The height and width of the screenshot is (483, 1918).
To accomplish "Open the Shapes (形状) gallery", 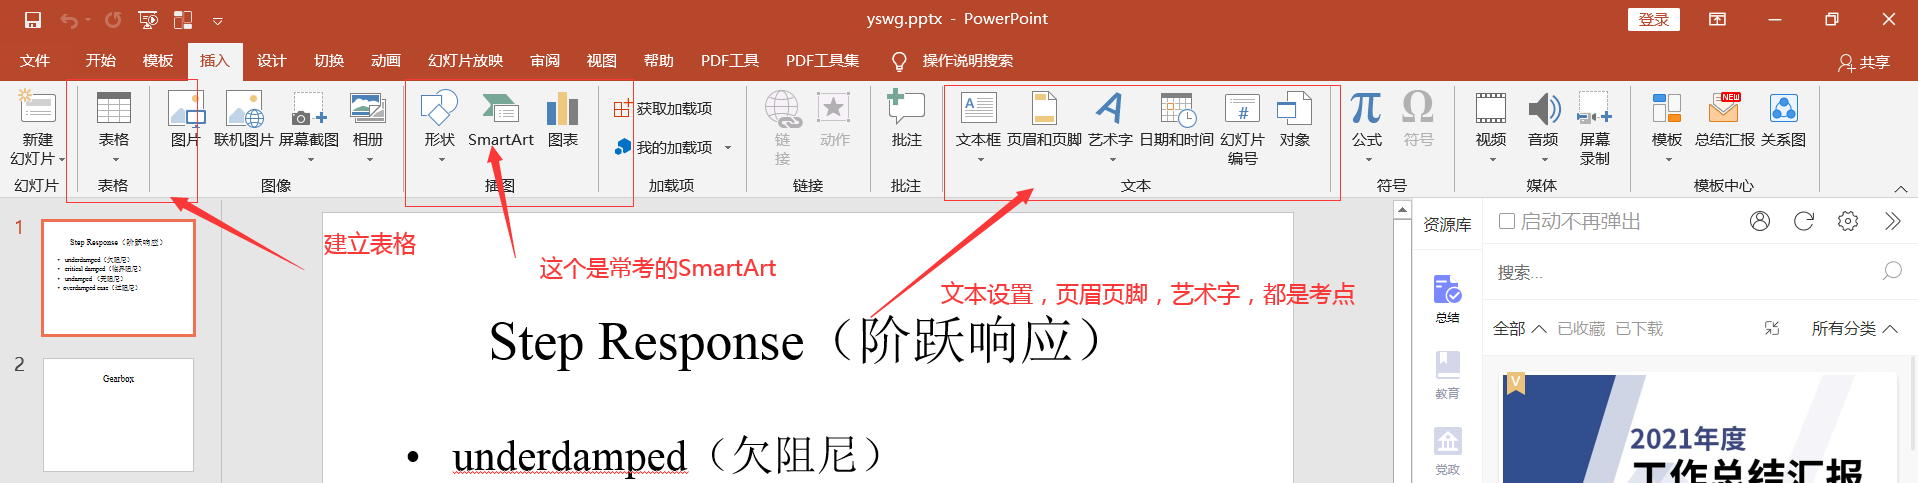I will tap(440, 128).
